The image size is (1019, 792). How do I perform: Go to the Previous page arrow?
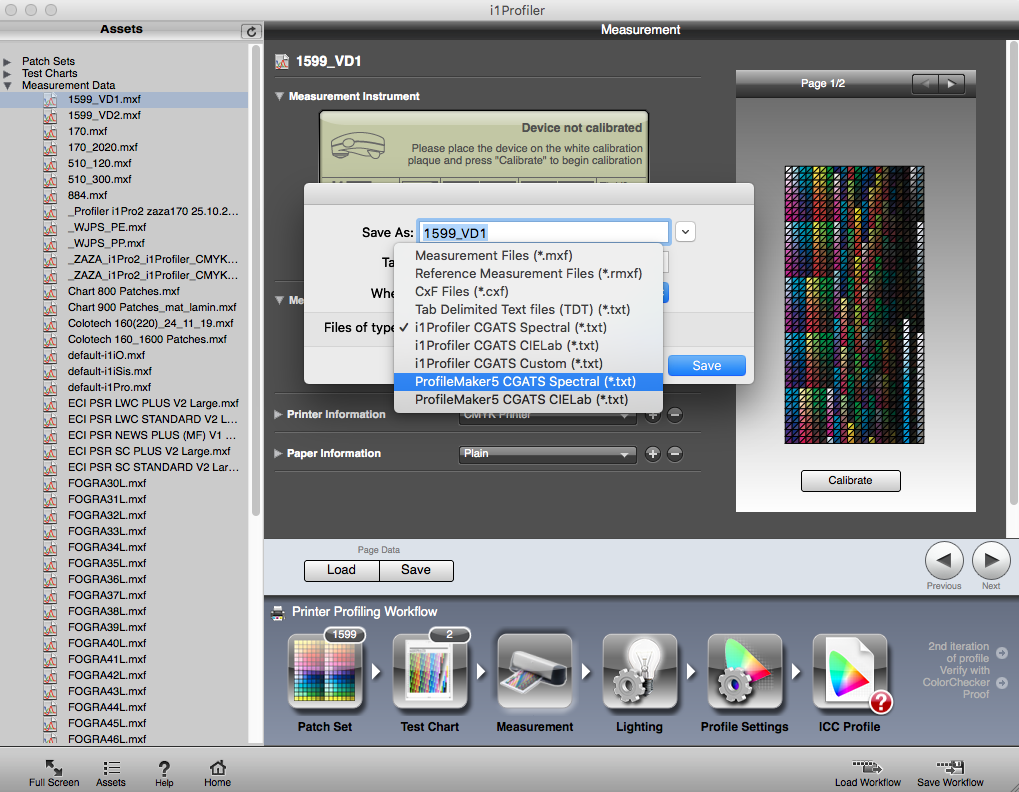pyautogui.click(x=944, y=560)
